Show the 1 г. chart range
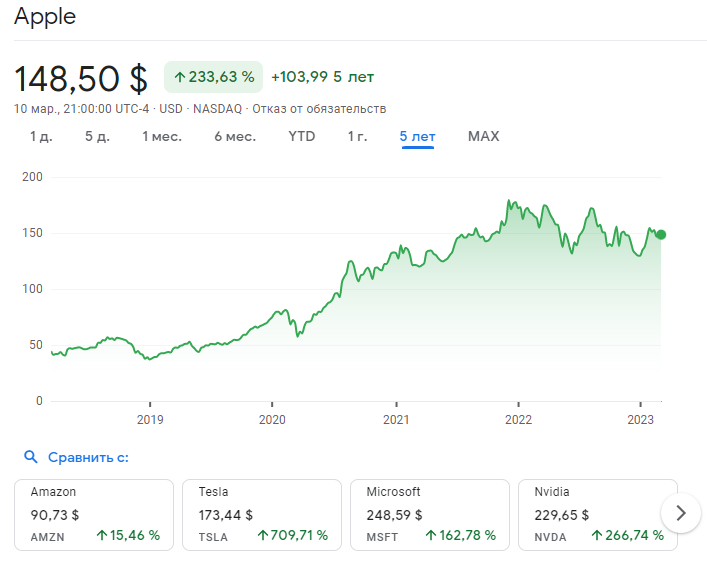Viewport: 707px width, 569px height. (x=357, y=136)
